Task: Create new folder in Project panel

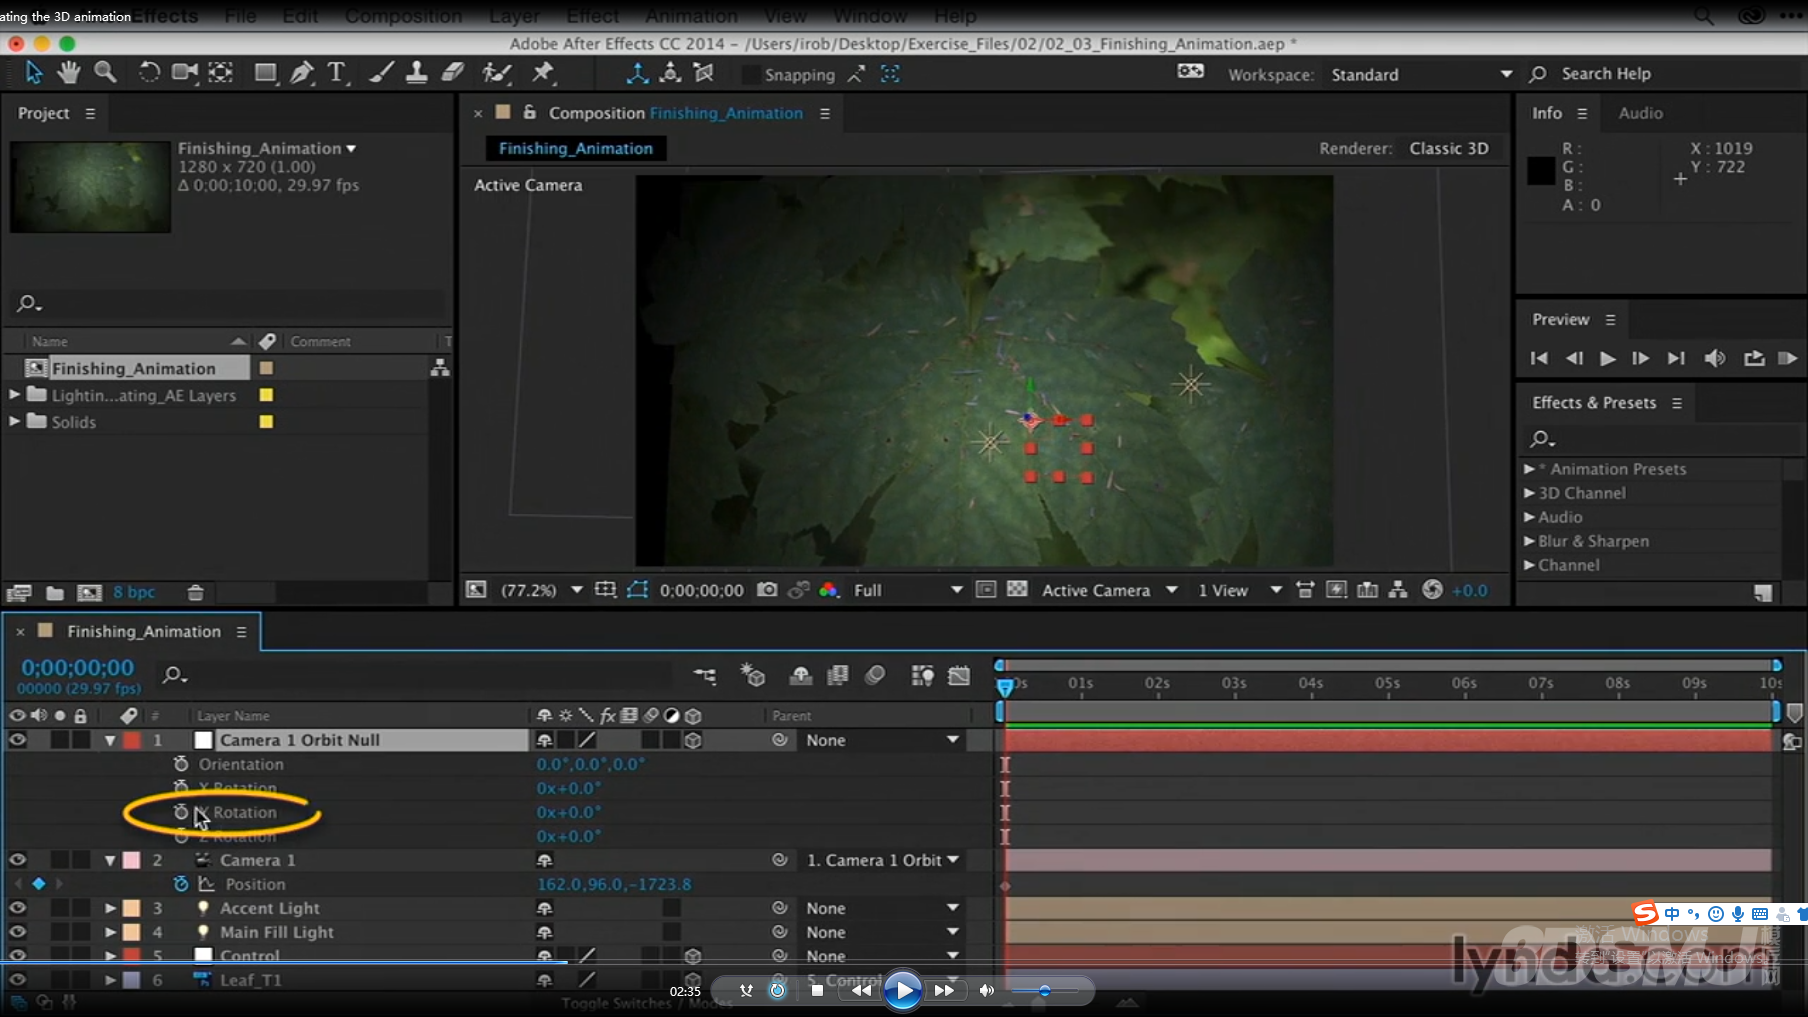Action: point(55,593)
